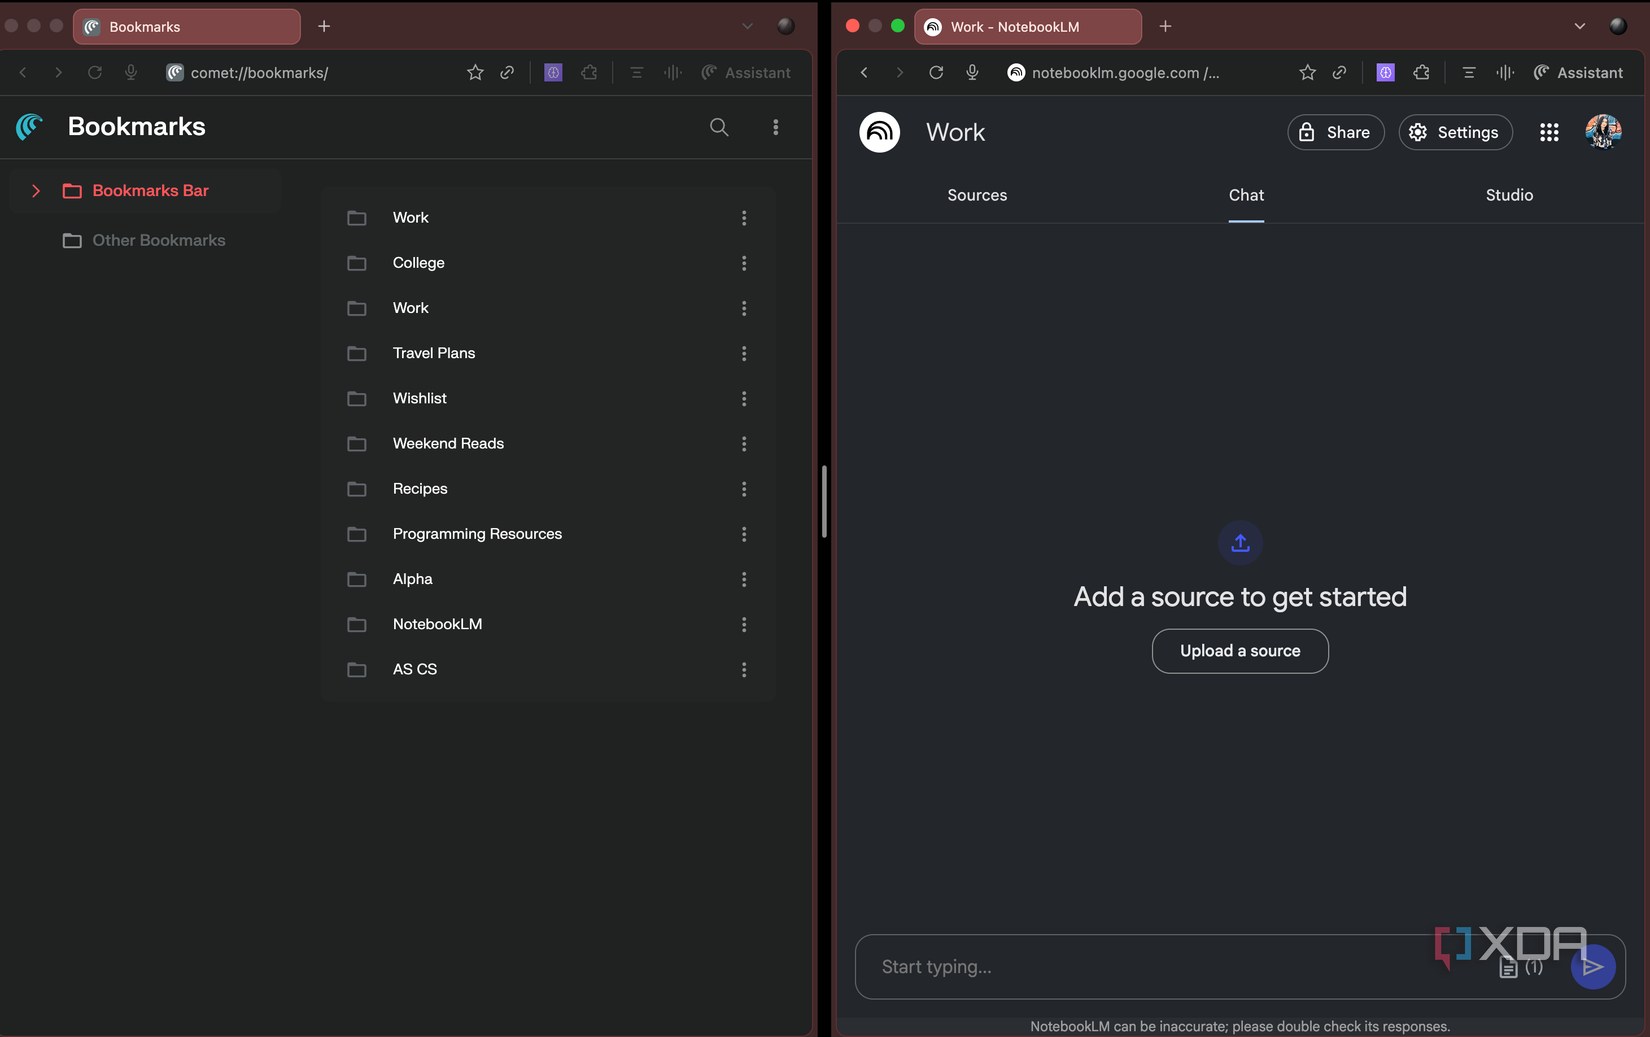This screenshot has width=1650, height=1037.
Task: Click the Start typing chat input field
Action: point(1150,967)
